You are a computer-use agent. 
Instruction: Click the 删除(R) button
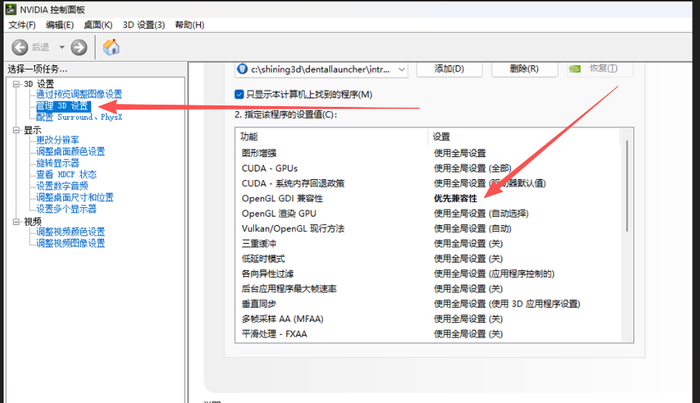point(524,69)
